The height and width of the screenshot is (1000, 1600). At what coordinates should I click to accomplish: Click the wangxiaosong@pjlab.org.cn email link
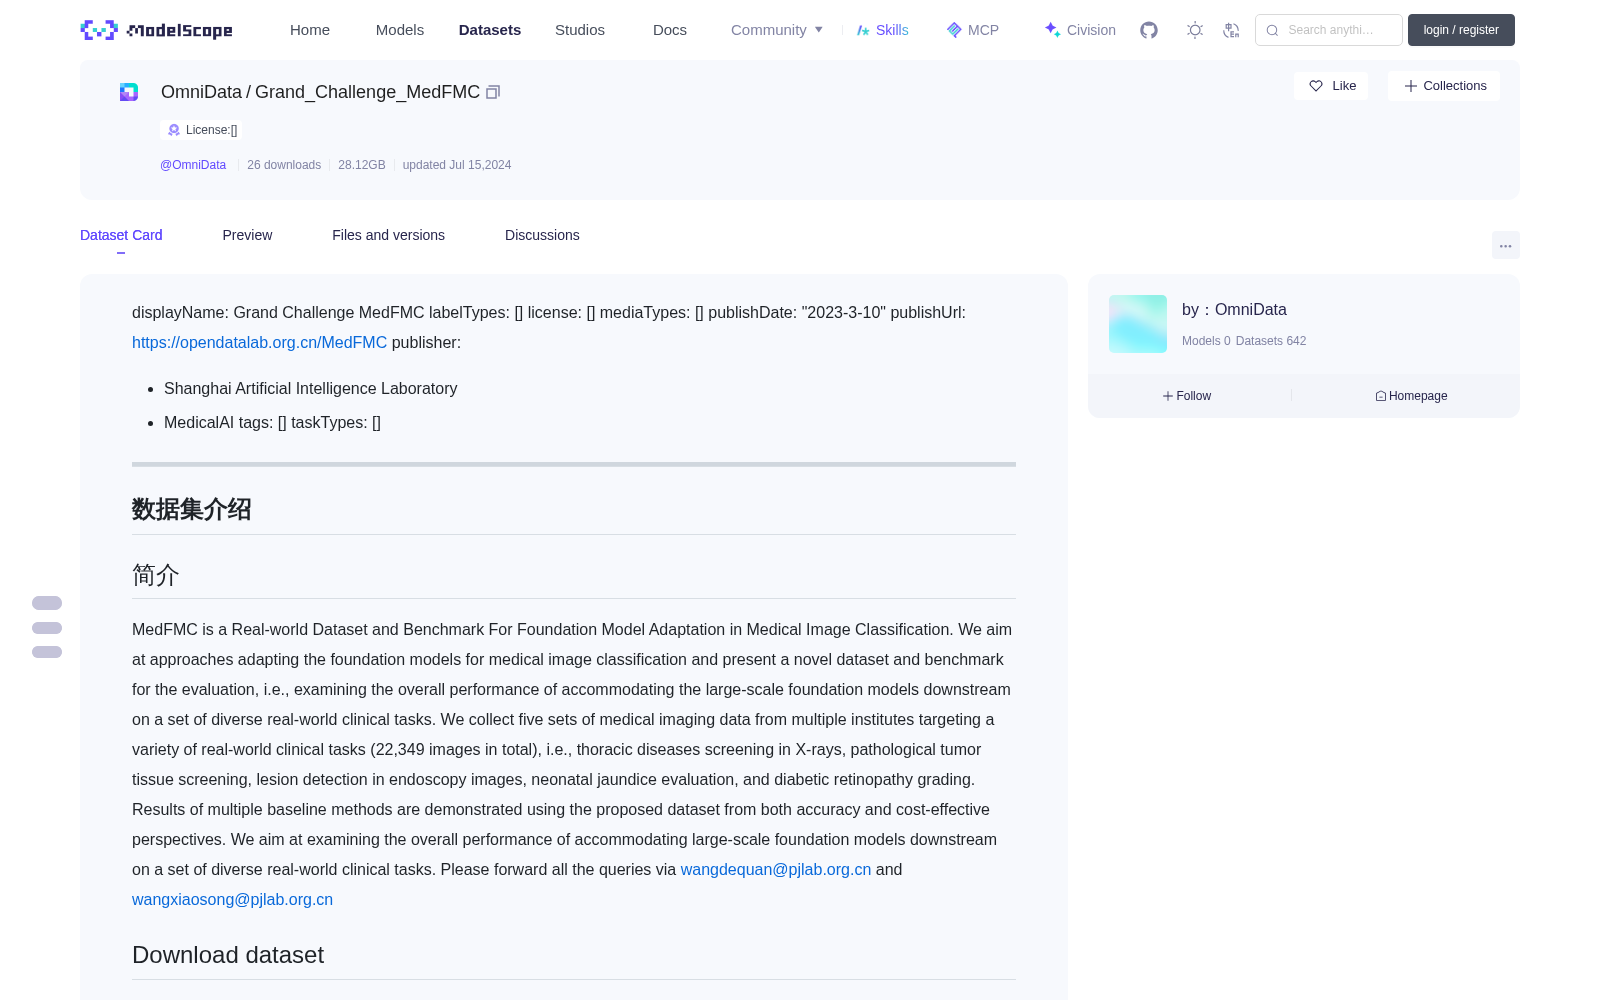tap(232, 899)
